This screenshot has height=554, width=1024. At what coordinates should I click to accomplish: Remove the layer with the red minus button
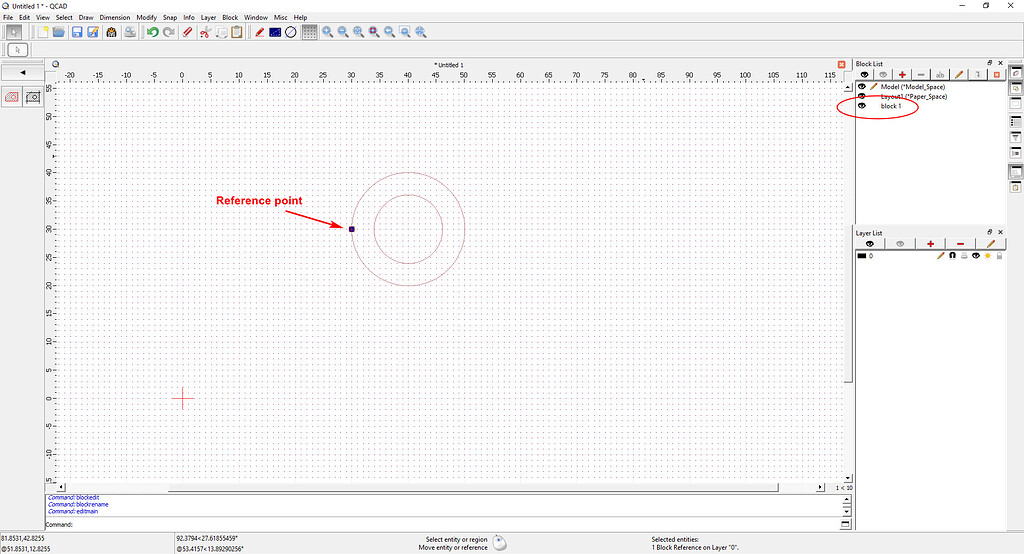tap(960, 244)
